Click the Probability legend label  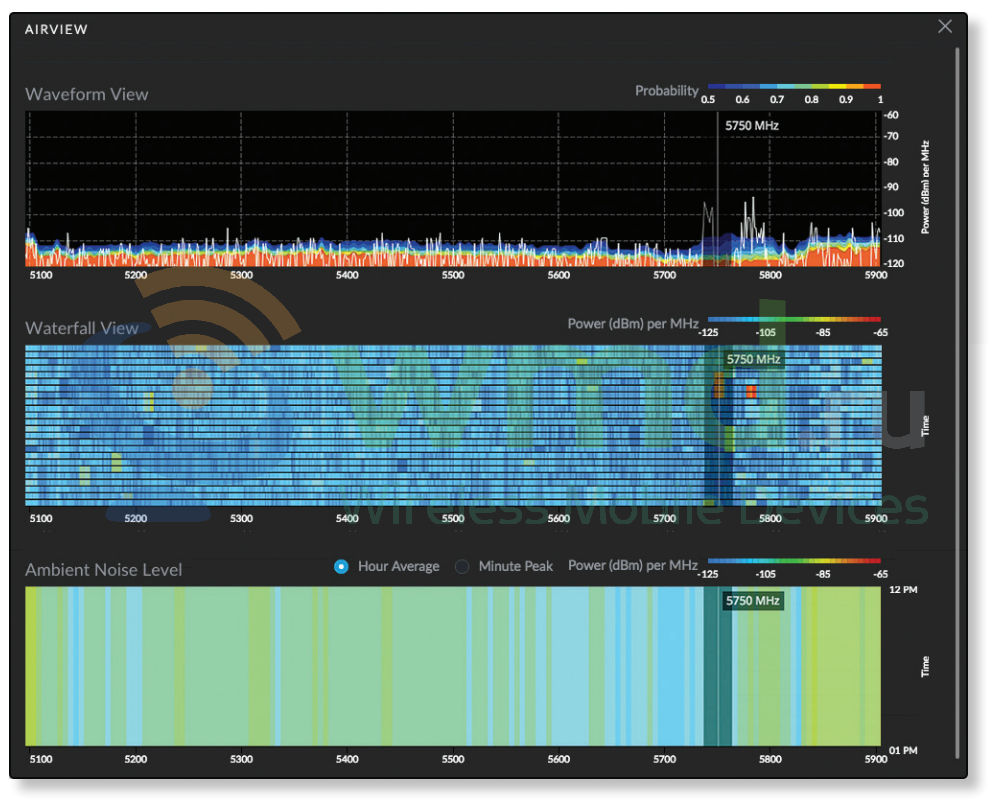point(667,91)
